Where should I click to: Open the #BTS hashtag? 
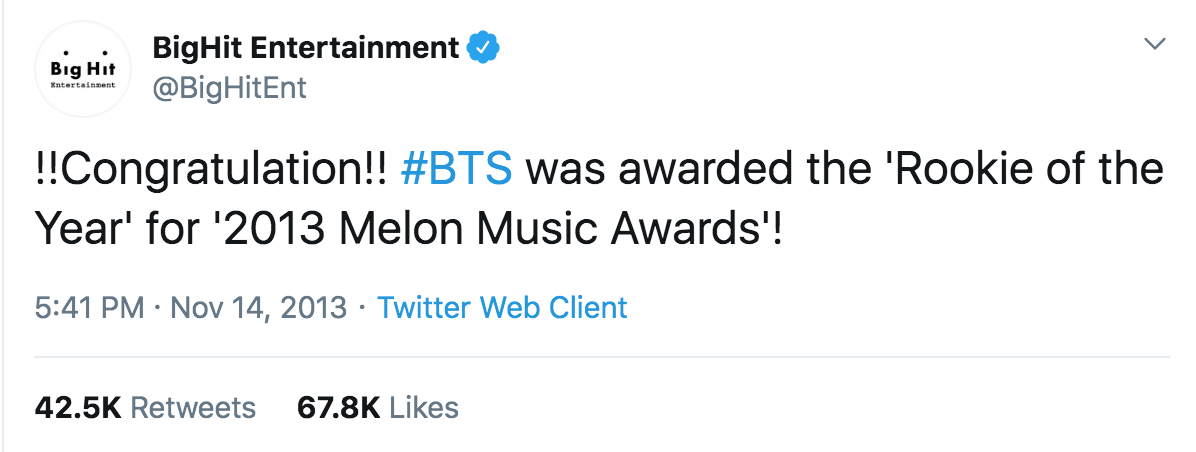coord(457,169)
